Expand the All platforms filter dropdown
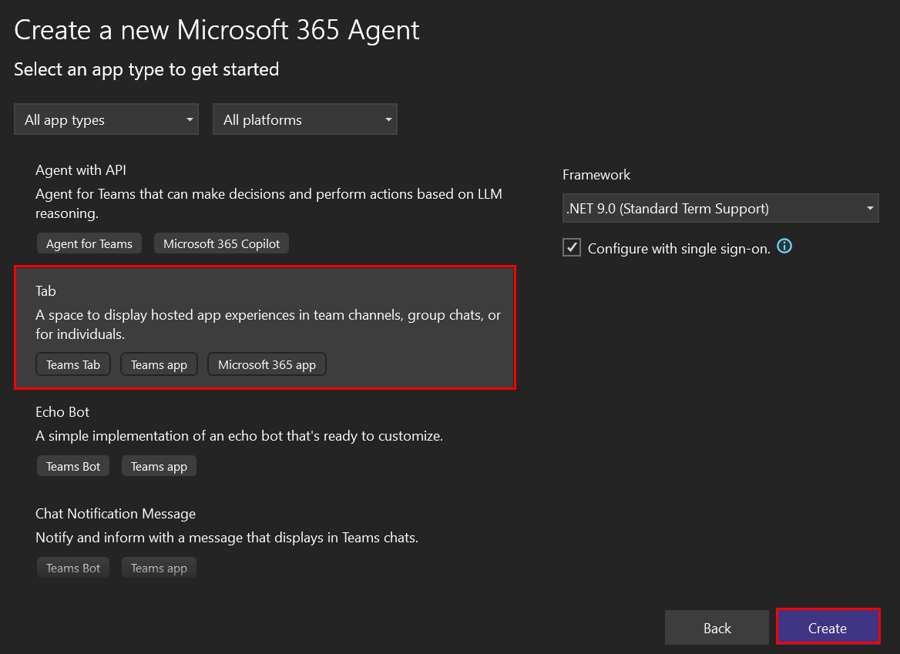 click(x=305, y=120)
